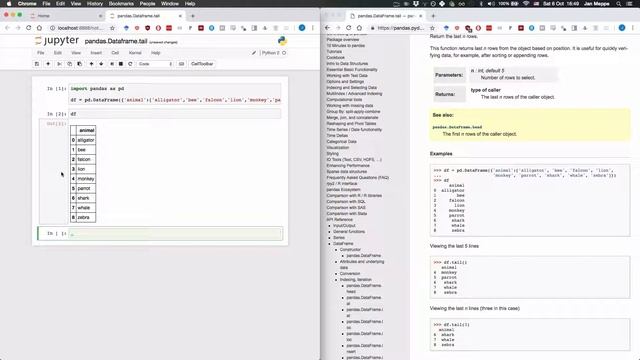This screenshot has height=360, width=640.
Task: Open the Jupyter command palette keyboard icon
Action: click(182, 64)
